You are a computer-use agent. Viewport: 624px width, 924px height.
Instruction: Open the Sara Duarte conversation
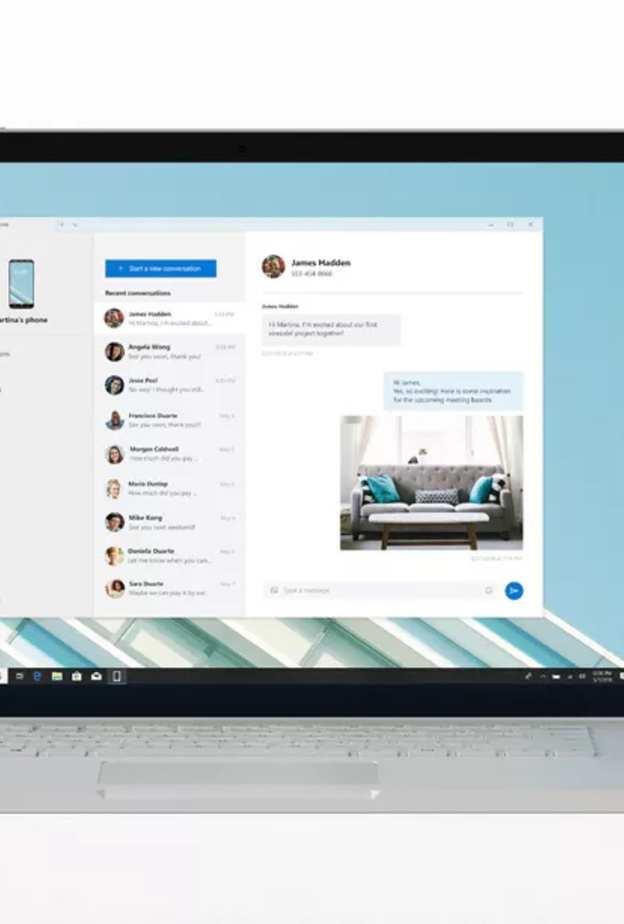coord(169,588)
